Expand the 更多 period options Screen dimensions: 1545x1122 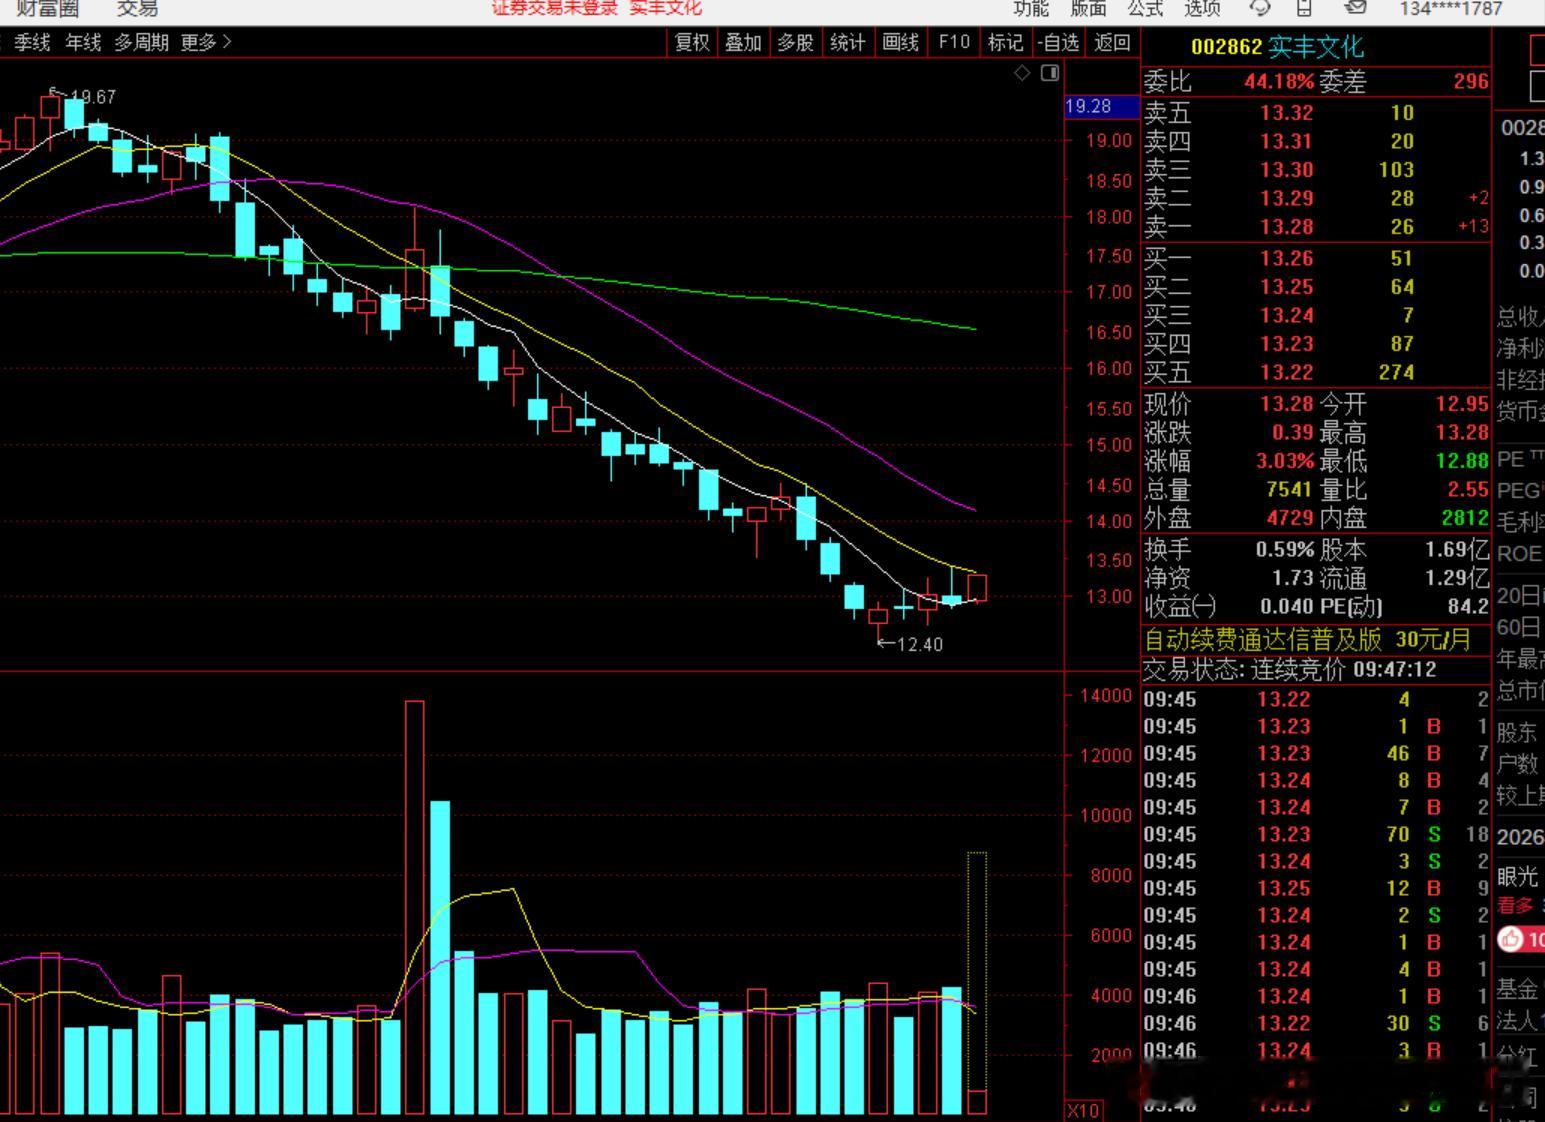click(205, 43)
